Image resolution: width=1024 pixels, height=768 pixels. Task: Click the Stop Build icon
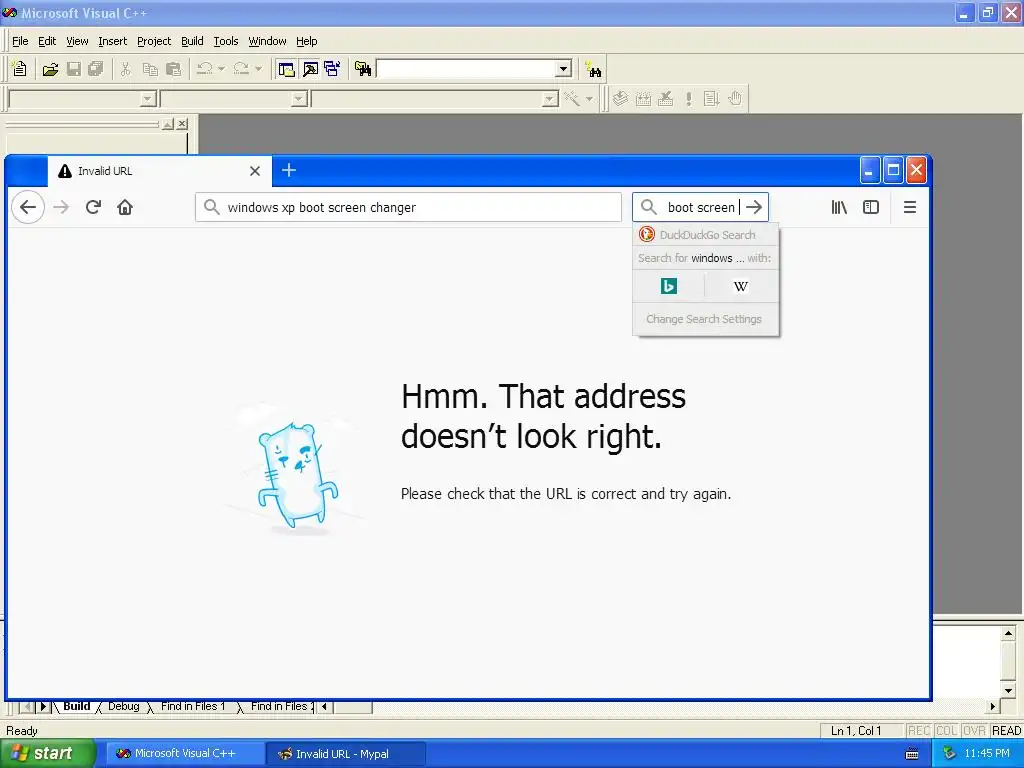(x=665, y=99)
